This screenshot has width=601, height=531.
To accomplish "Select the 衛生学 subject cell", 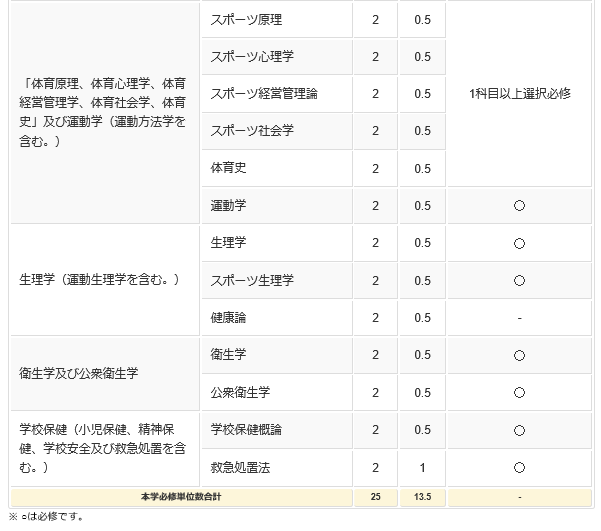I will pyautogui.click(x=277, y=355).
